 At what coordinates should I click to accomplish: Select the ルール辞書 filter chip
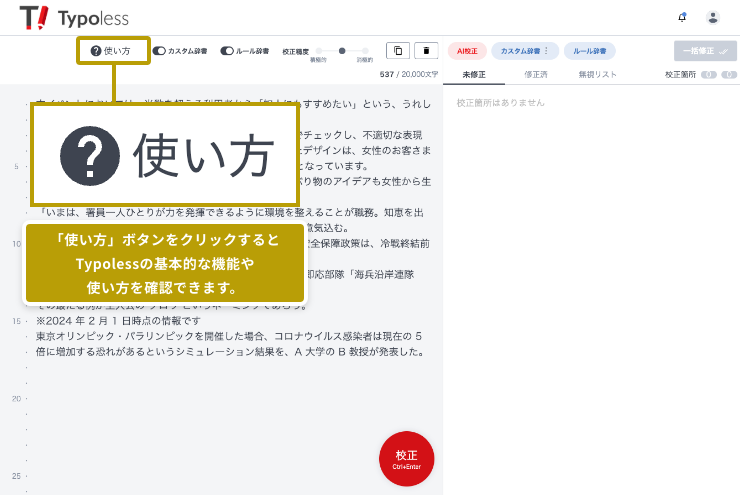click(589, 51)
